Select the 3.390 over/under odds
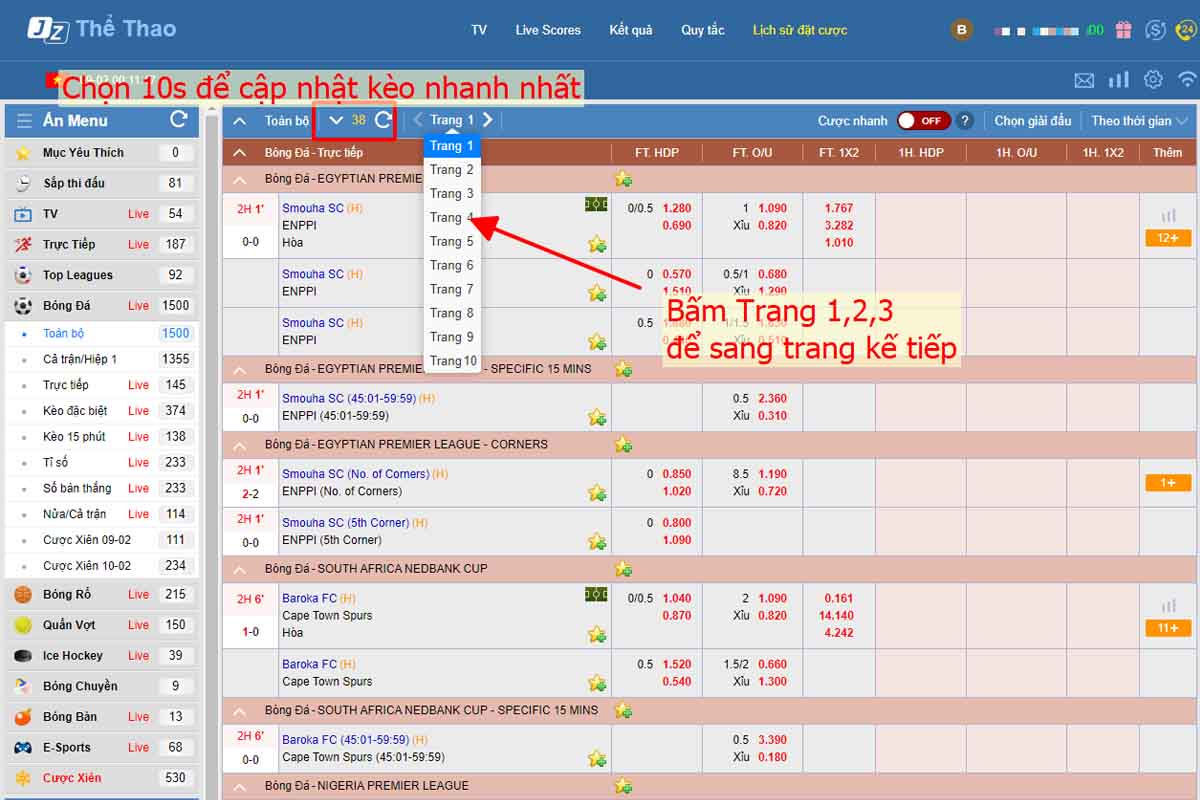Image resolution: width=1200 pixels, height=800 pixels. (x=772, y=740)
